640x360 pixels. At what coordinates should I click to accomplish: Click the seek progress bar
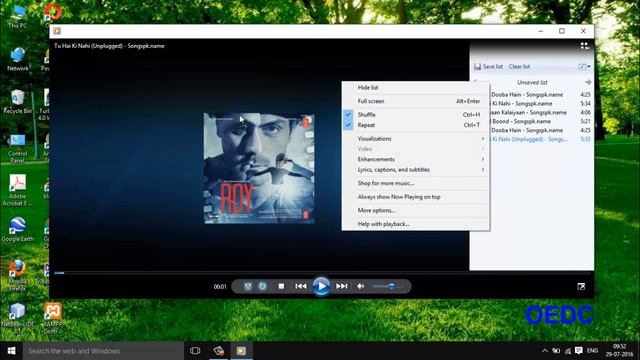[322, 273]
